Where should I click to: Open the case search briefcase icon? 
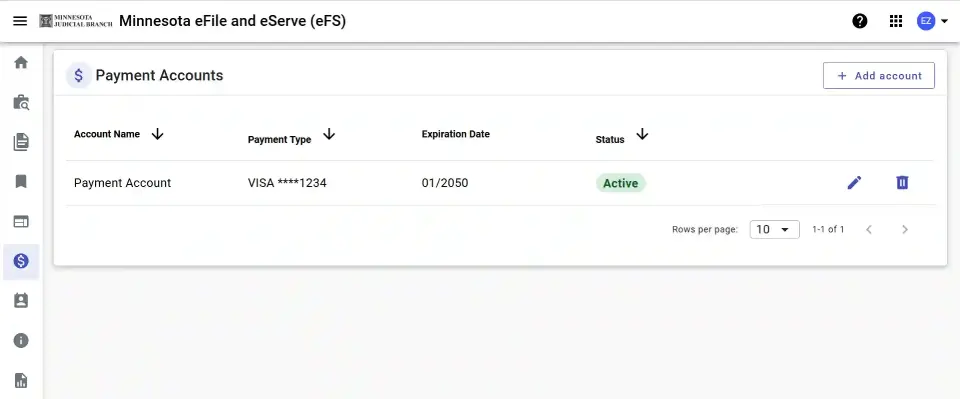tap(21, 102)
